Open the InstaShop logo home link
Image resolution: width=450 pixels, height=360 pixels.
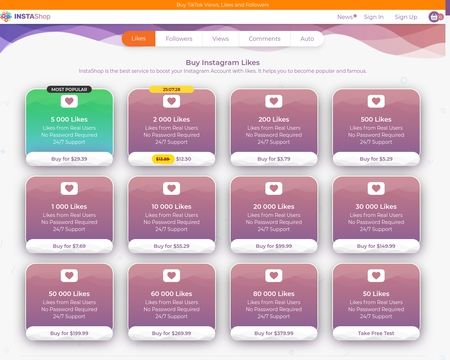point(26,16)
